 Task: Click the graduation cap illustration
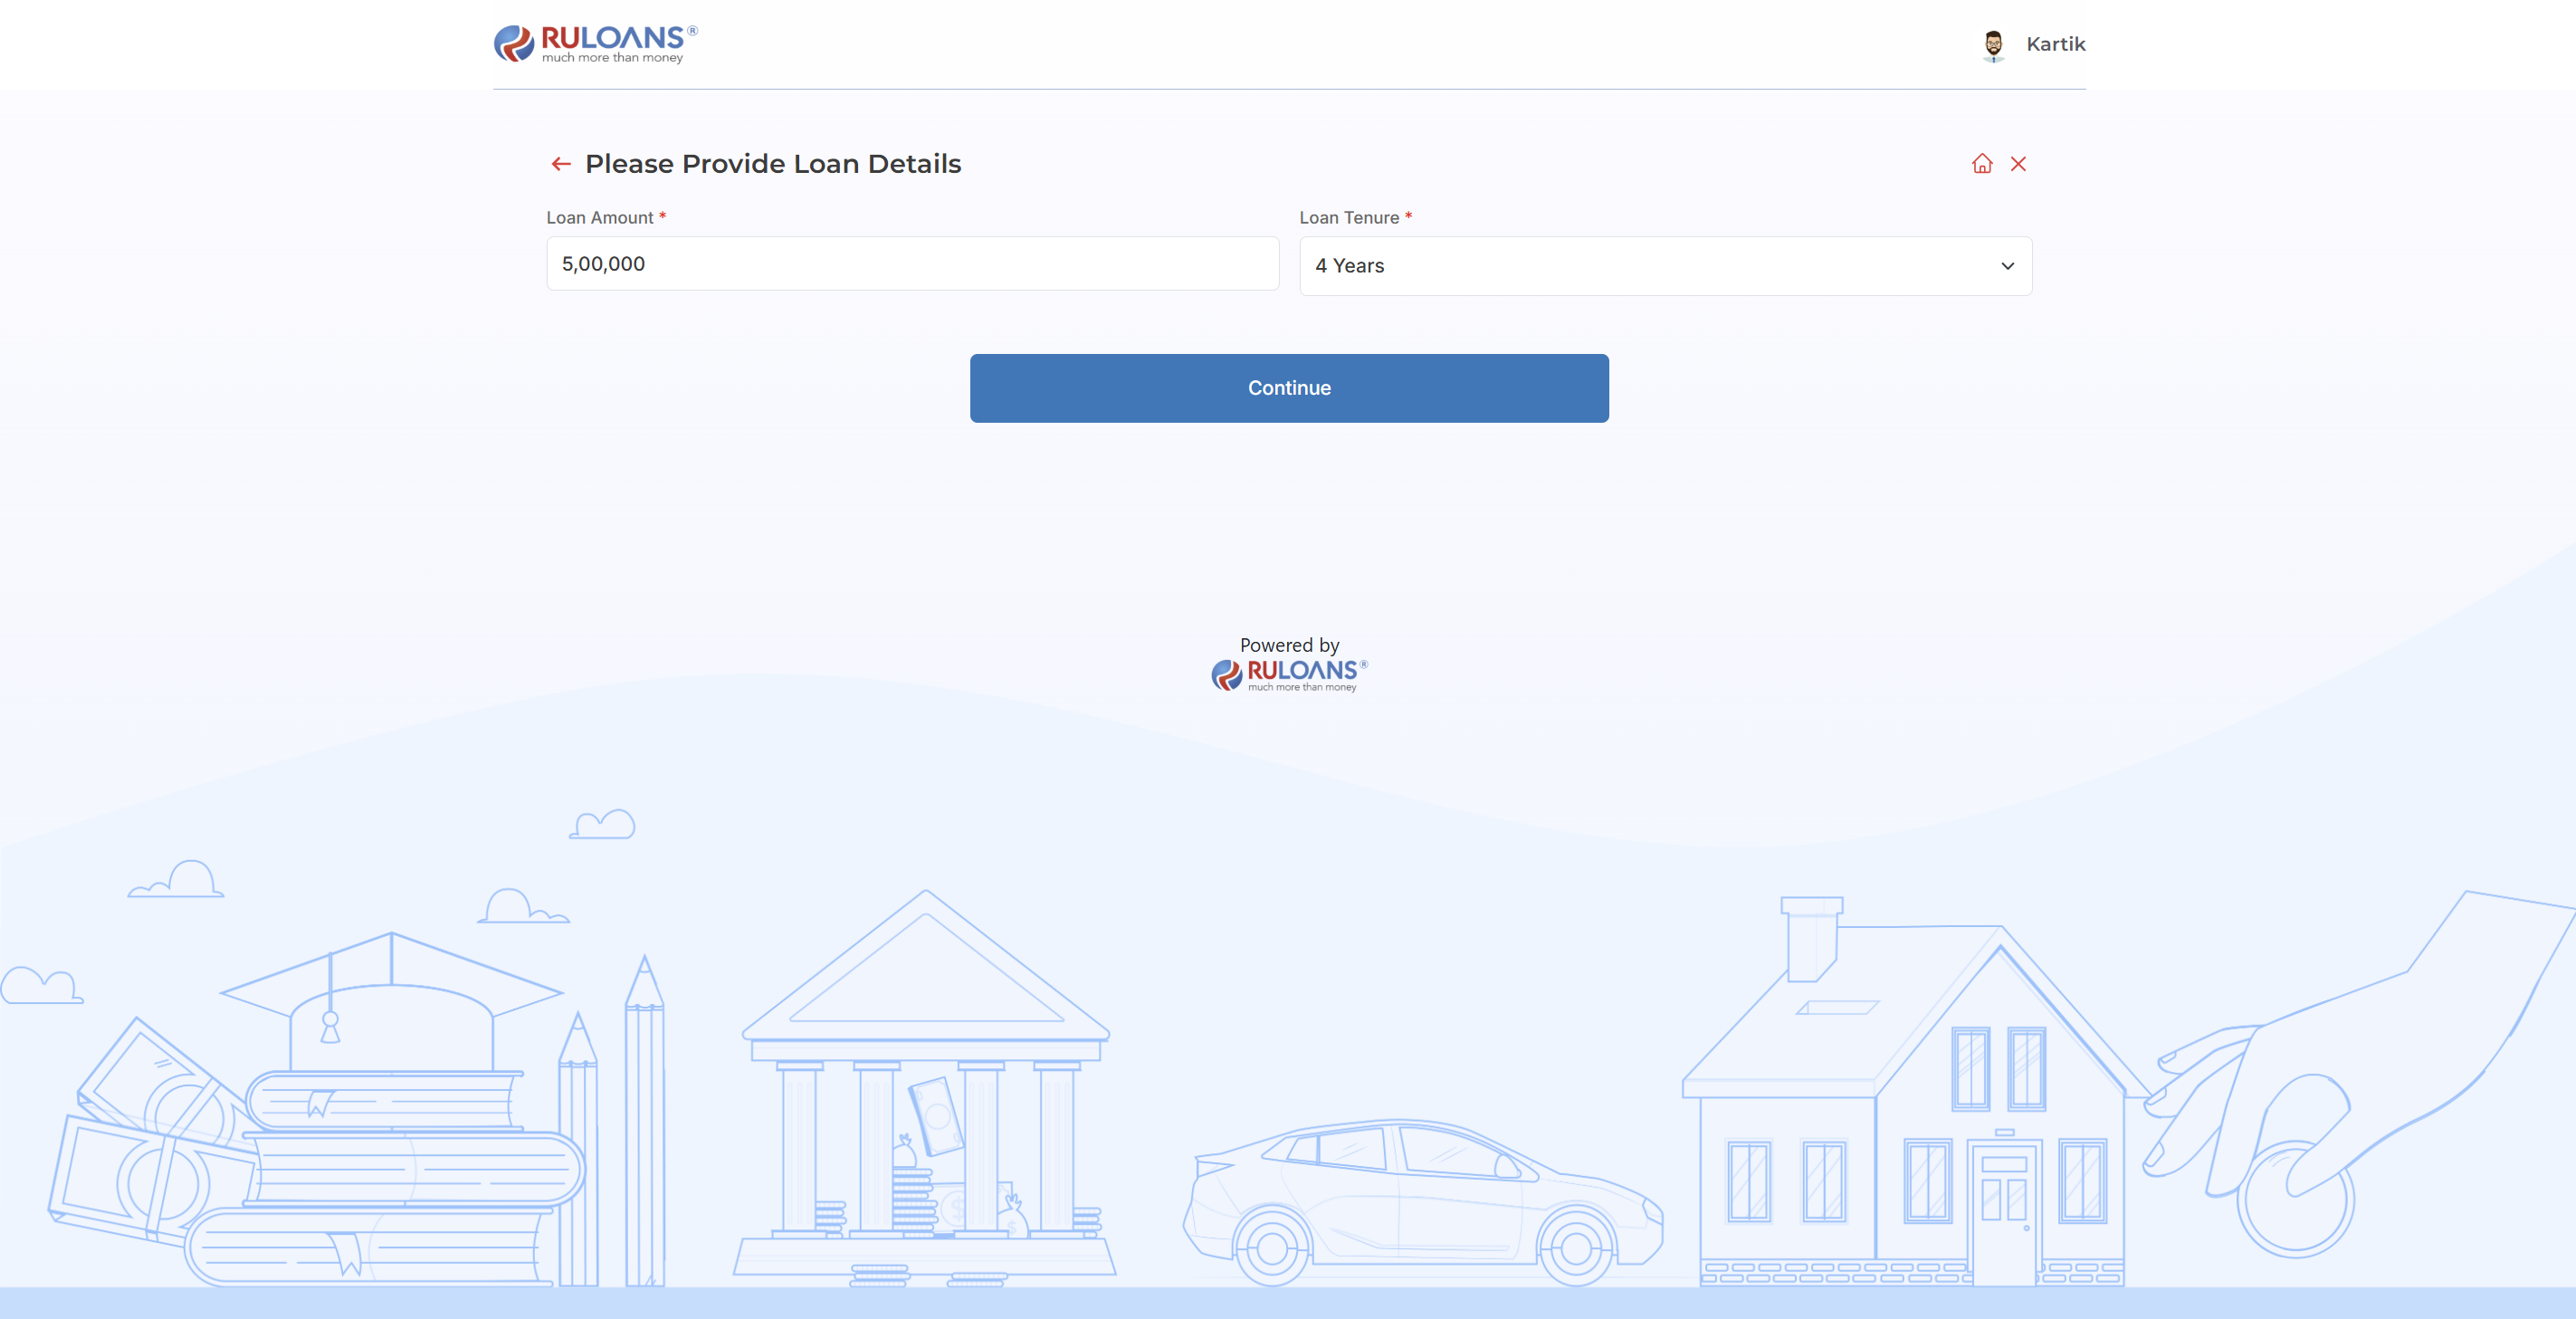pyautogui.click(x=391, y=1000)
